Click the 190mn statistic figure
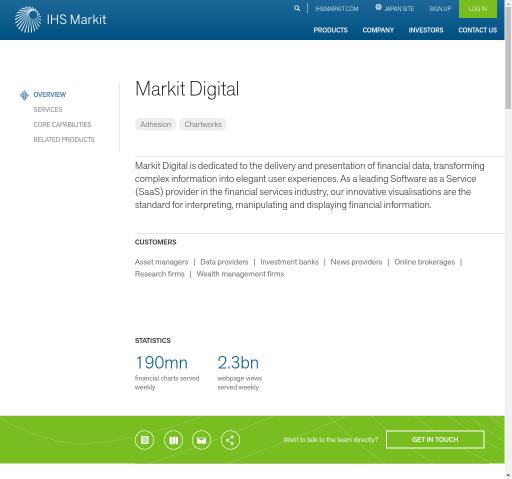 pyautogui.click(x=162, y=363)
